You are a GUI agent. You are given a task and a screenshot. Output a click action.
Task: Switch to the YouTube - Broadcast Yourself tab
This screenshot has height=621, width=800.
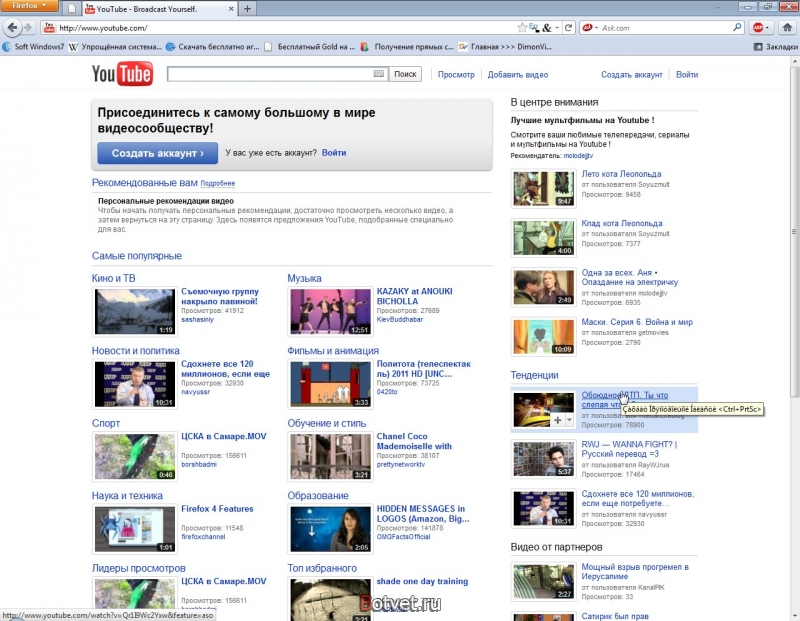159,9
